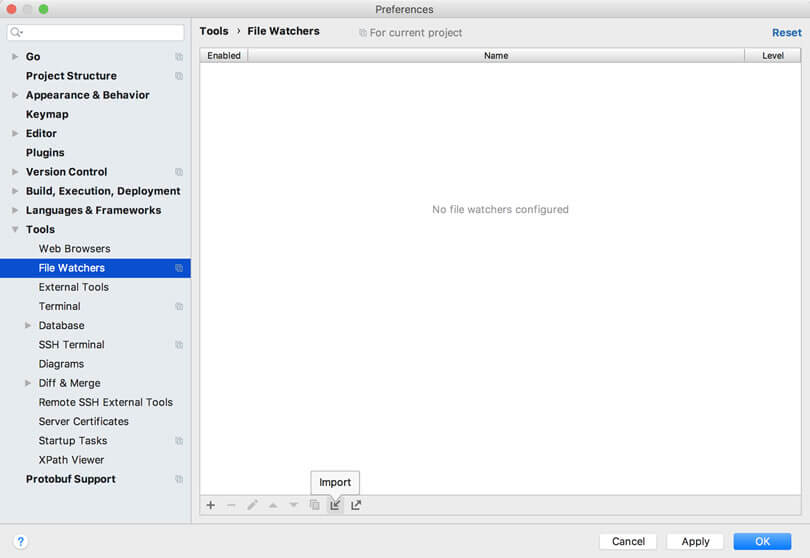The height and width of the screenshot is (558, 810).
Task: Click the Reset link
Action: (786, 32)
